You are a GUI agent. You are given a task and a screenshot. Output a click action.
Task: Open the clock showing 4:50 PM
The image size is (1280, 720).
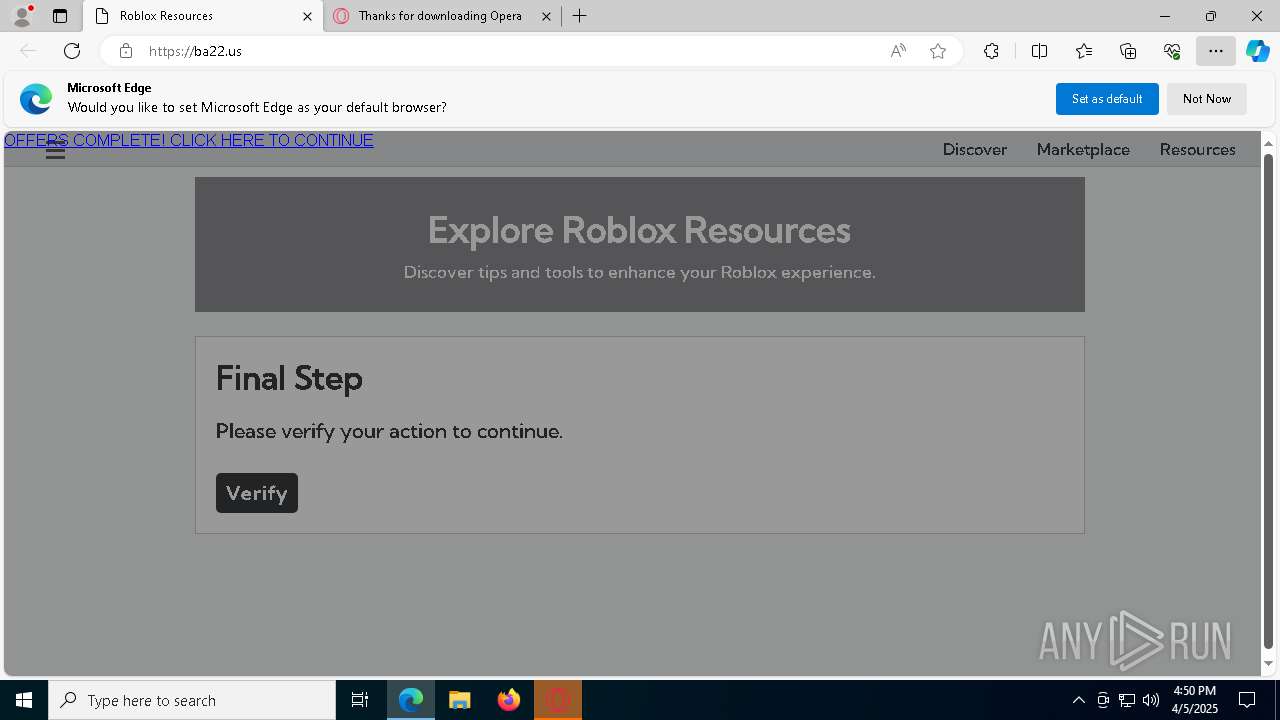click(x=1194, y=700)
